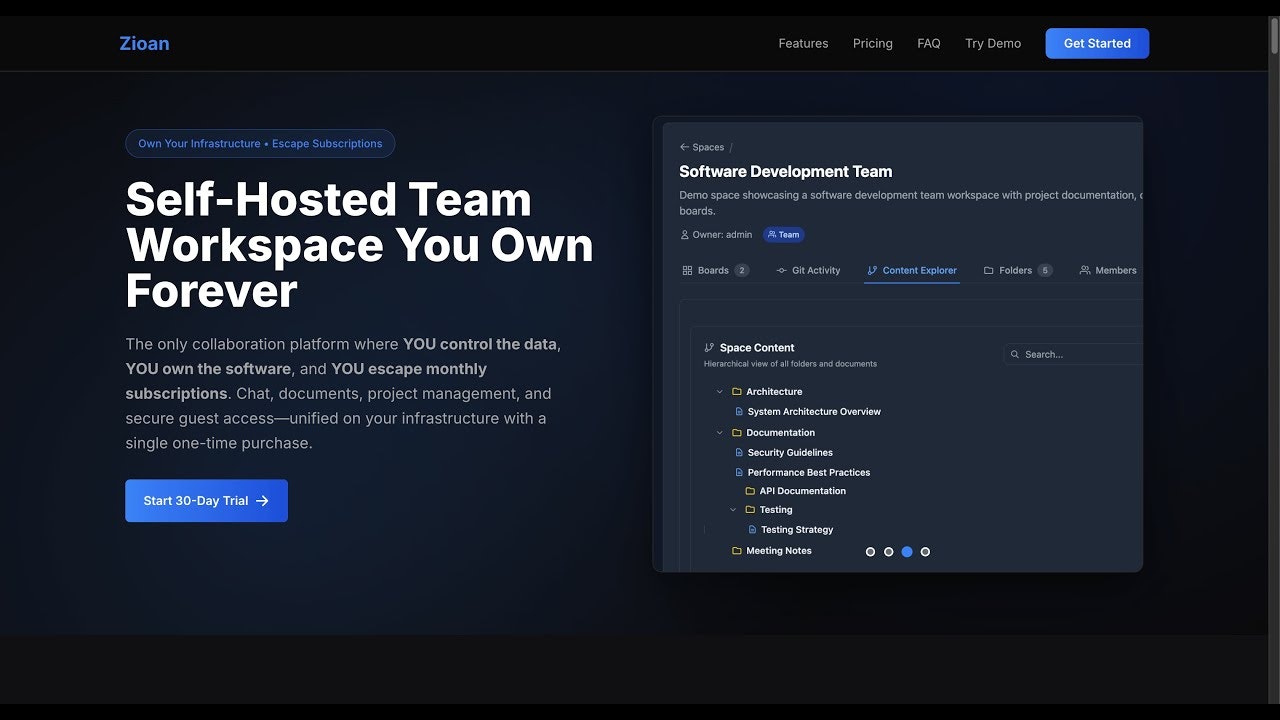Open FAQ in the navigation bar

[x=929, y=43]
